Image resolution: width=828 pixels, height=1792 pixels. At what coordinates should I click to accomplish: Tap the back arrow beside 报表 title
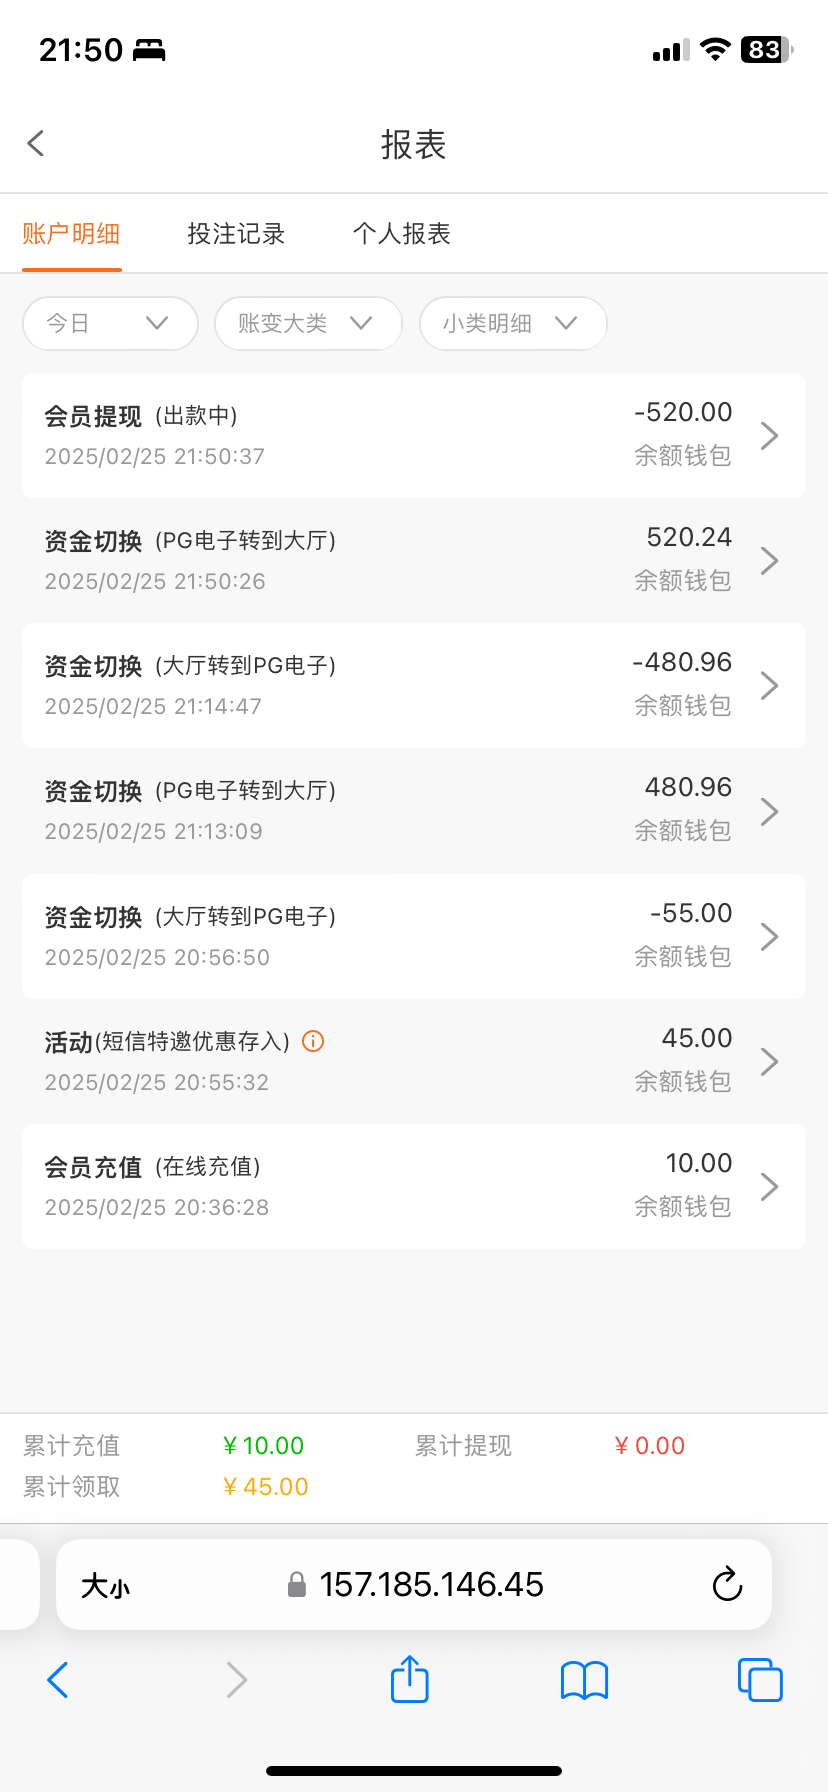point(37,144)
